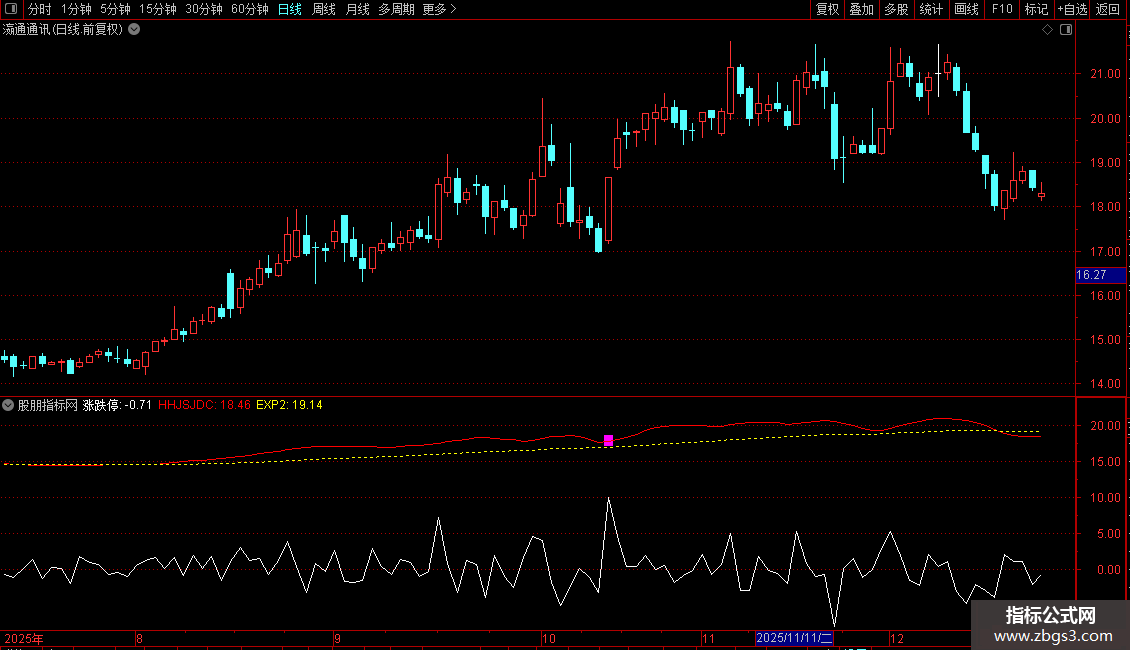Screen dimensions: 1130x650
Task: Switch to 分时 intraday view
Action: pyautogui.click(x=40, y=9)
